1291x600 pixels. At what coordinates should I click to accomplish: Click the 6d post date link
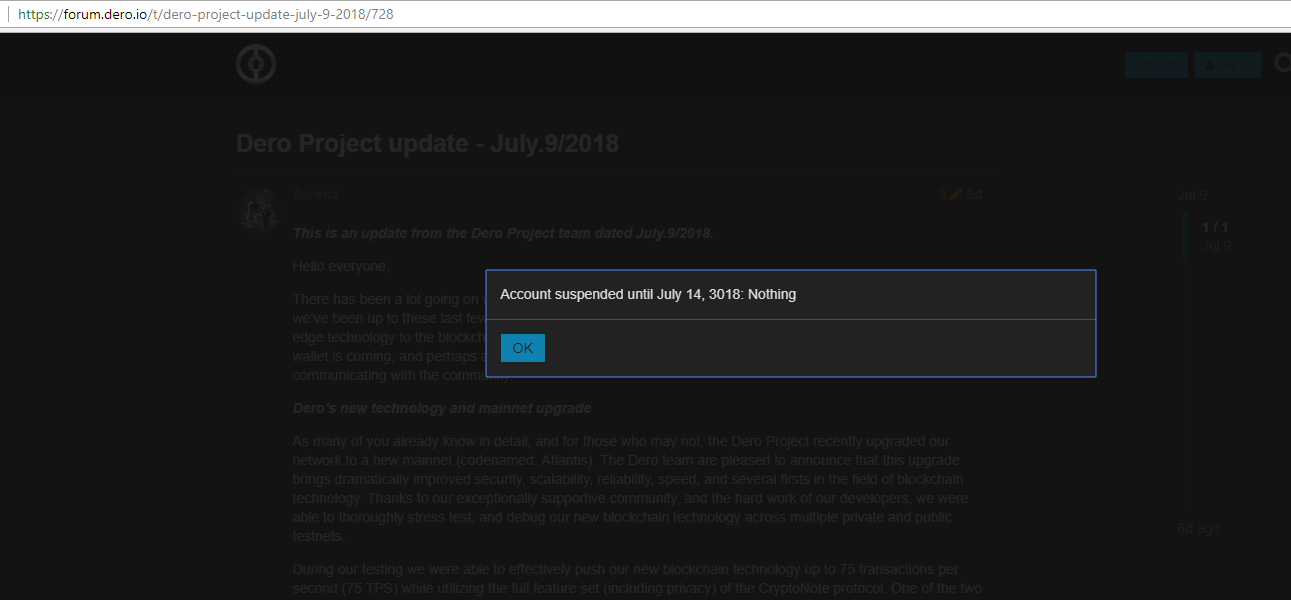coord(975,194)
